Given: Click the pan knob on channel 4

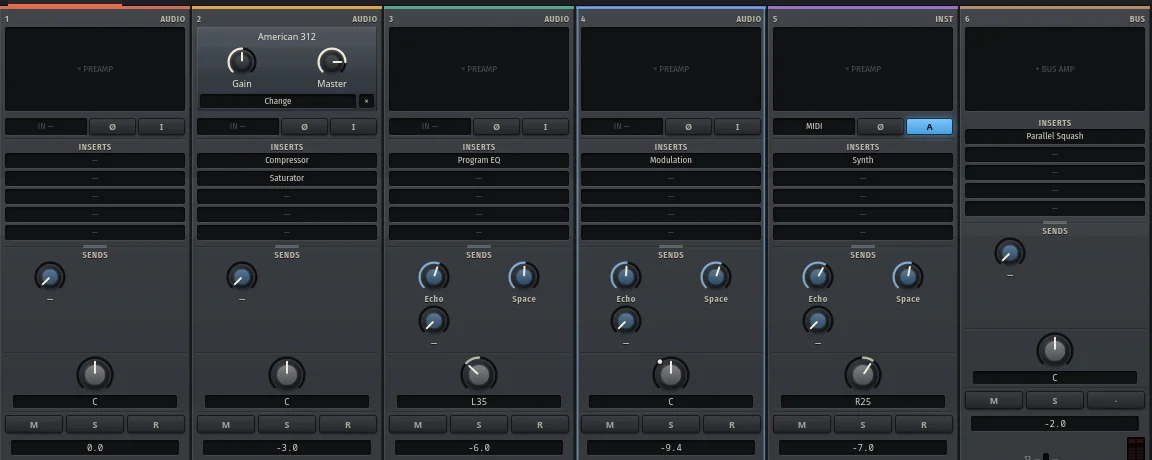Looking at the screenshot, I should point(671,375).
